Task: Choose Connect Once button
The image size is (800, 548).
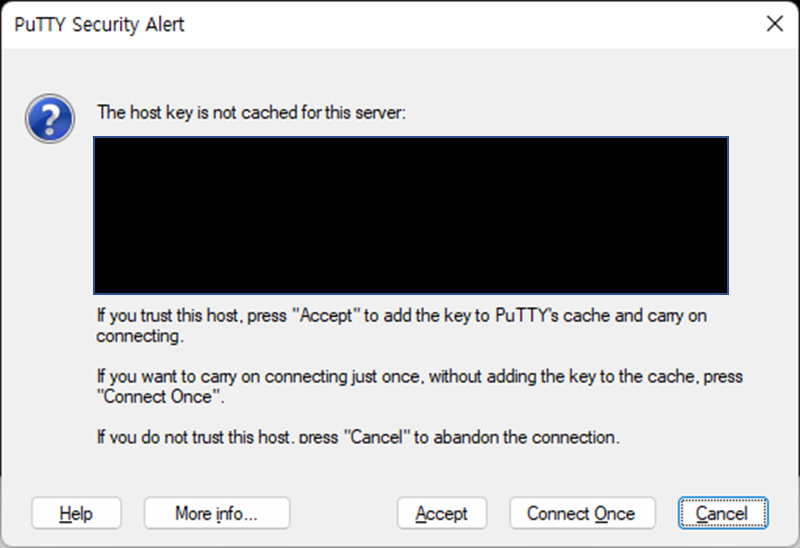Action: coord(582,513)
